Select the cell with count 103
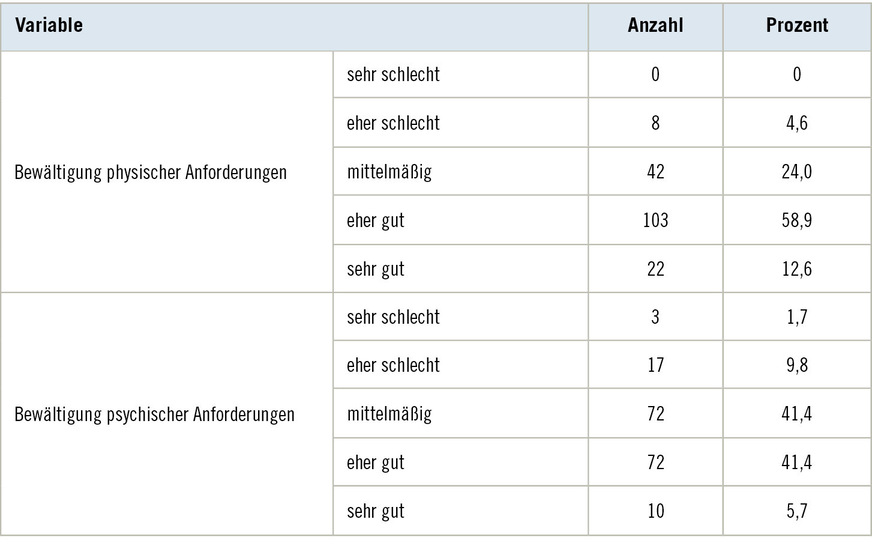The image size is (872, 549). pos(655,220)
